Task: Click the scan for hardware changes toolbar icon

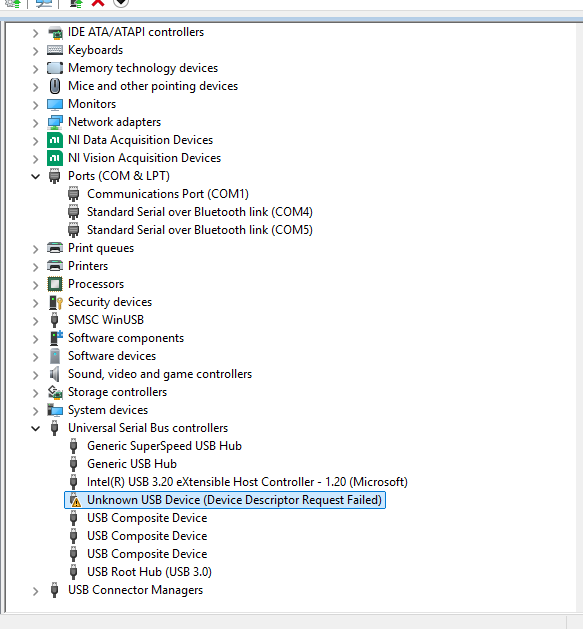Action: (x=44, y=3)
